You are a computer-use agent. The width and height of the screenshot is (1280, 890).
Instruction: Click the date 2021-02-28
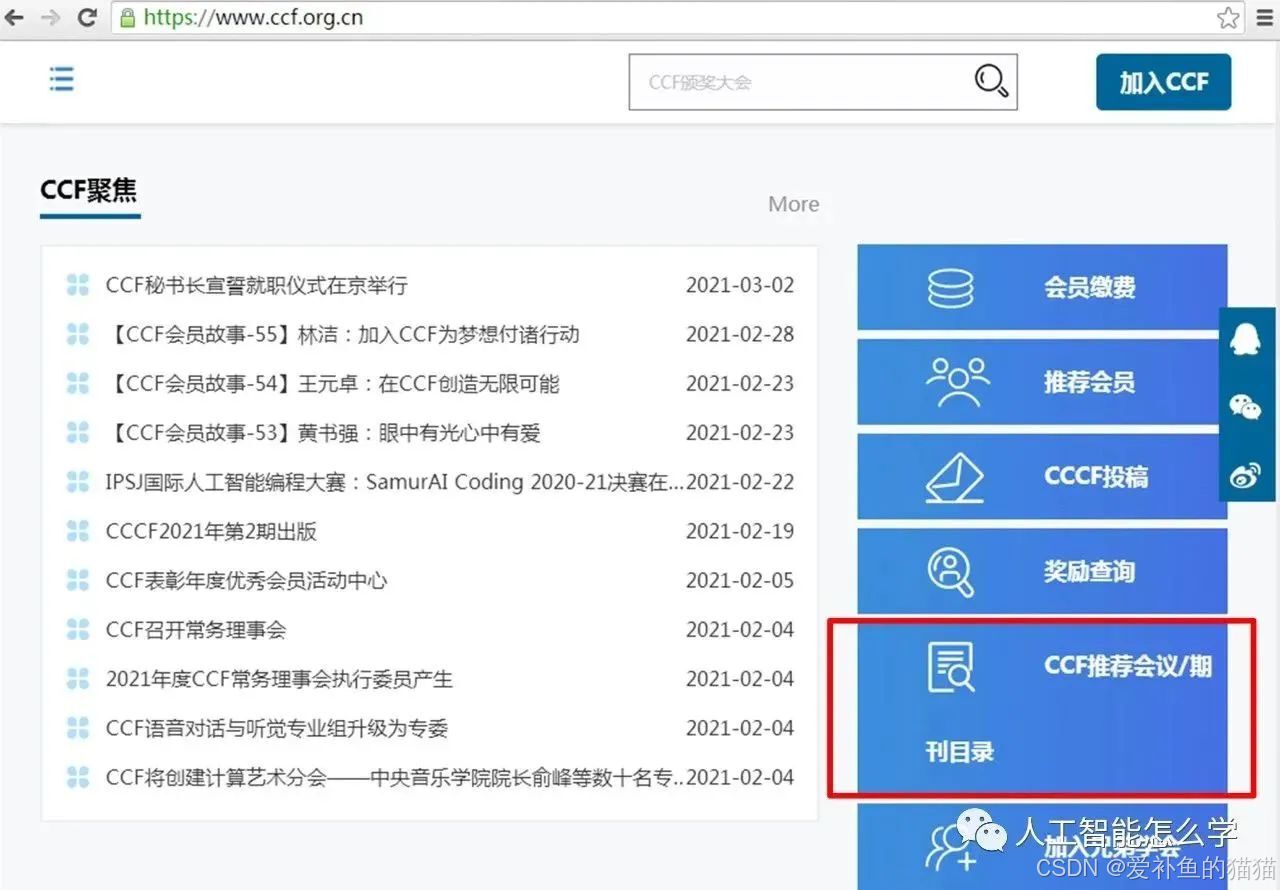coord(740,334)
